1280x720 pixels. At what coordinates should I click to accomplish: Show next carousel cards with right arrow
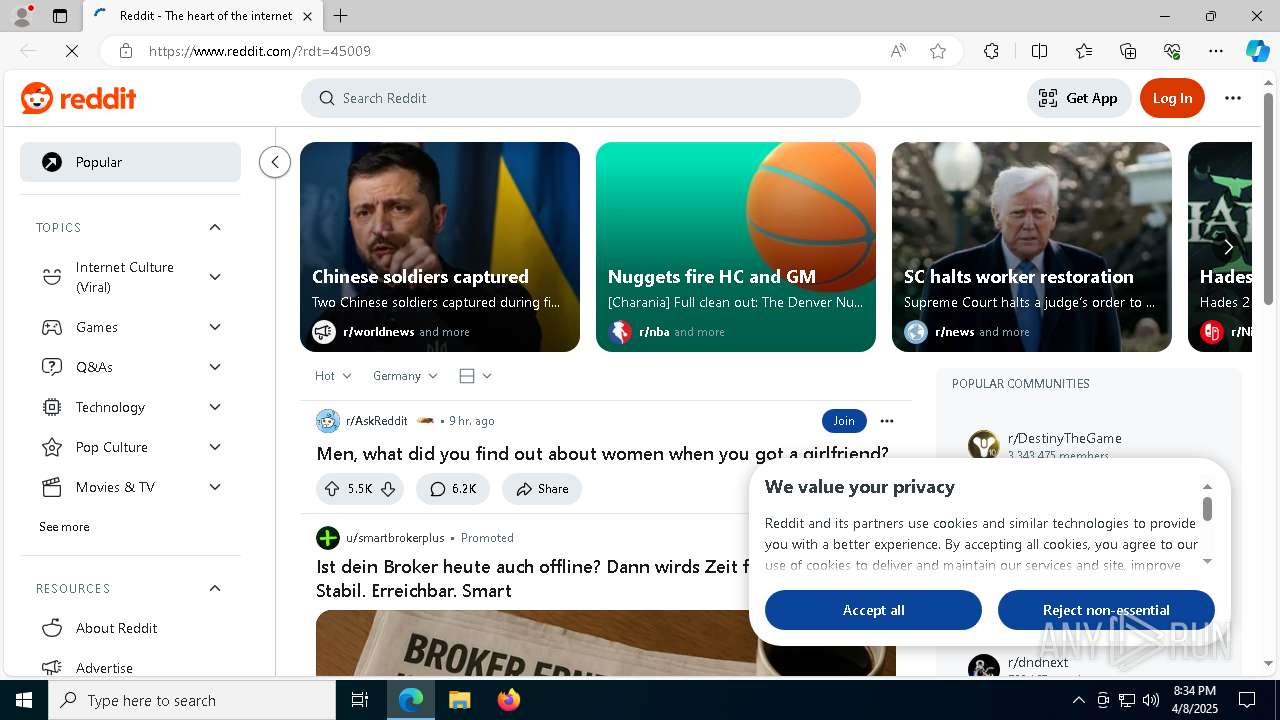point(1228,247)
